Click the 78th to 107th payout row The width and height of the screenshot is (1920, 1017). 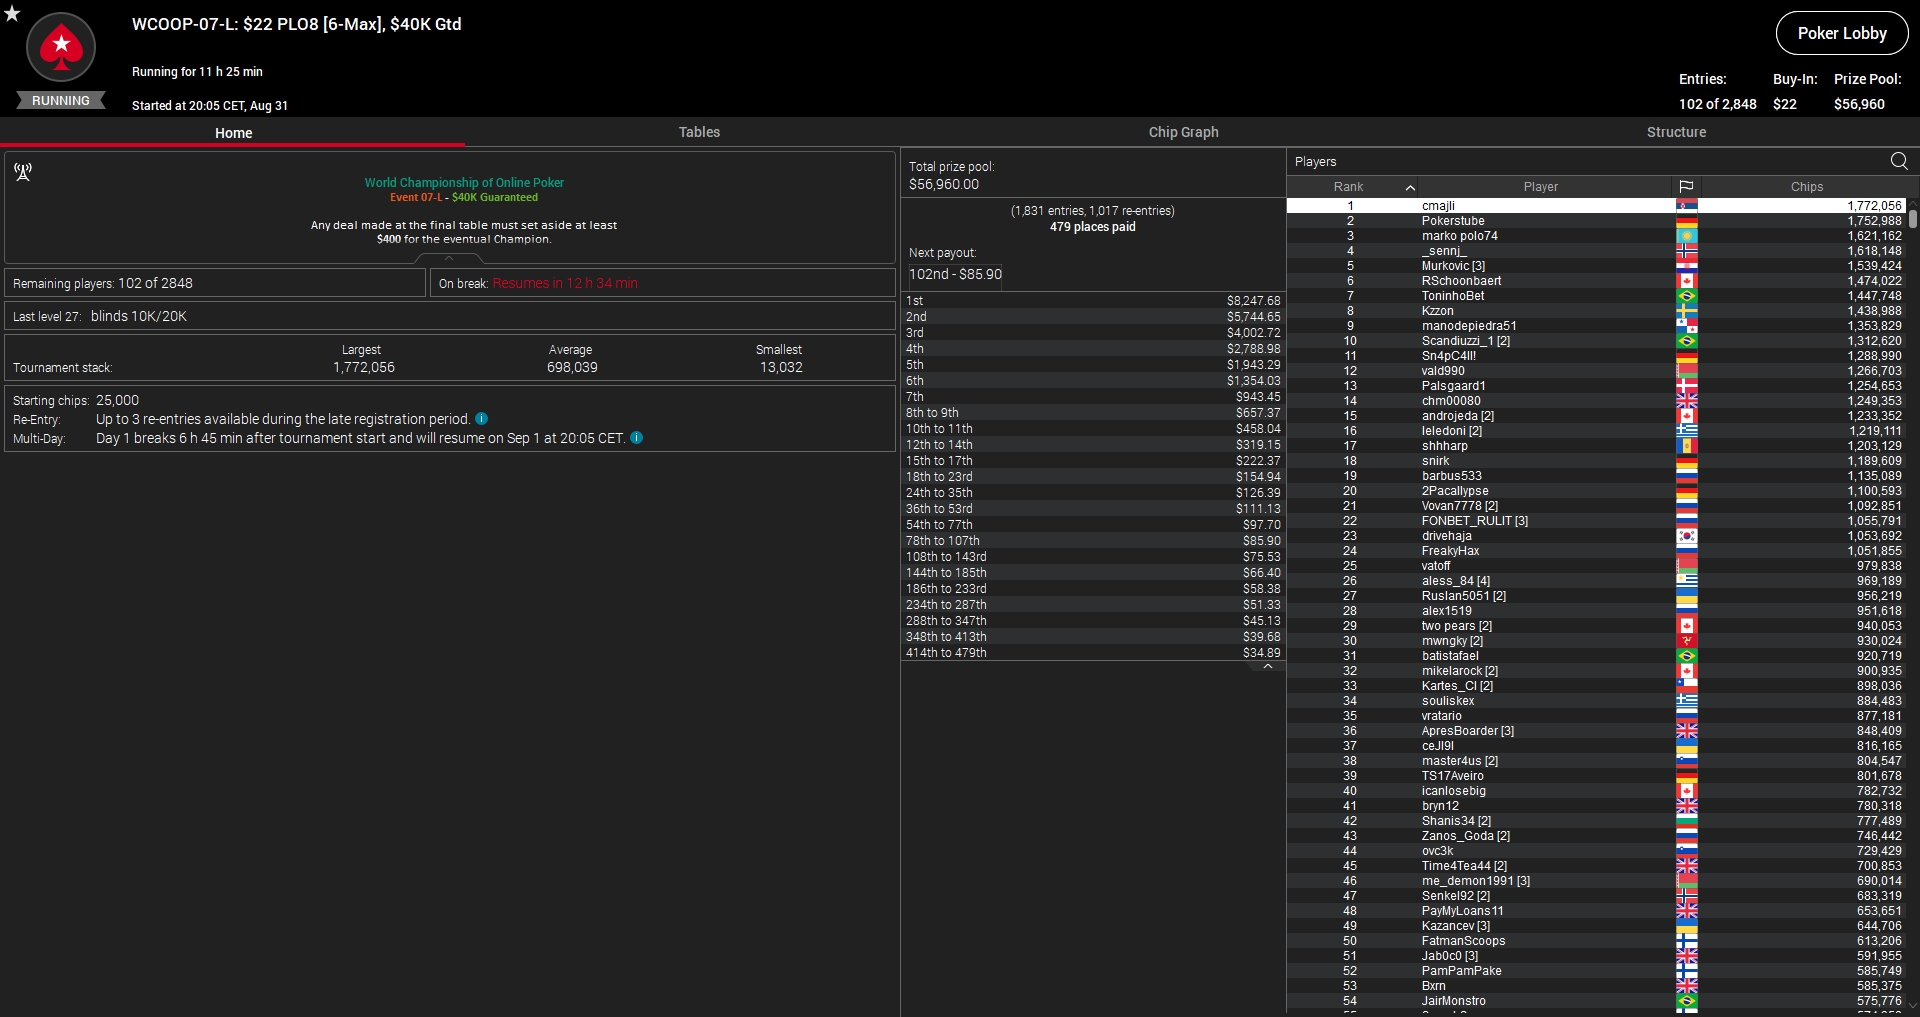tap(1093, 541)
